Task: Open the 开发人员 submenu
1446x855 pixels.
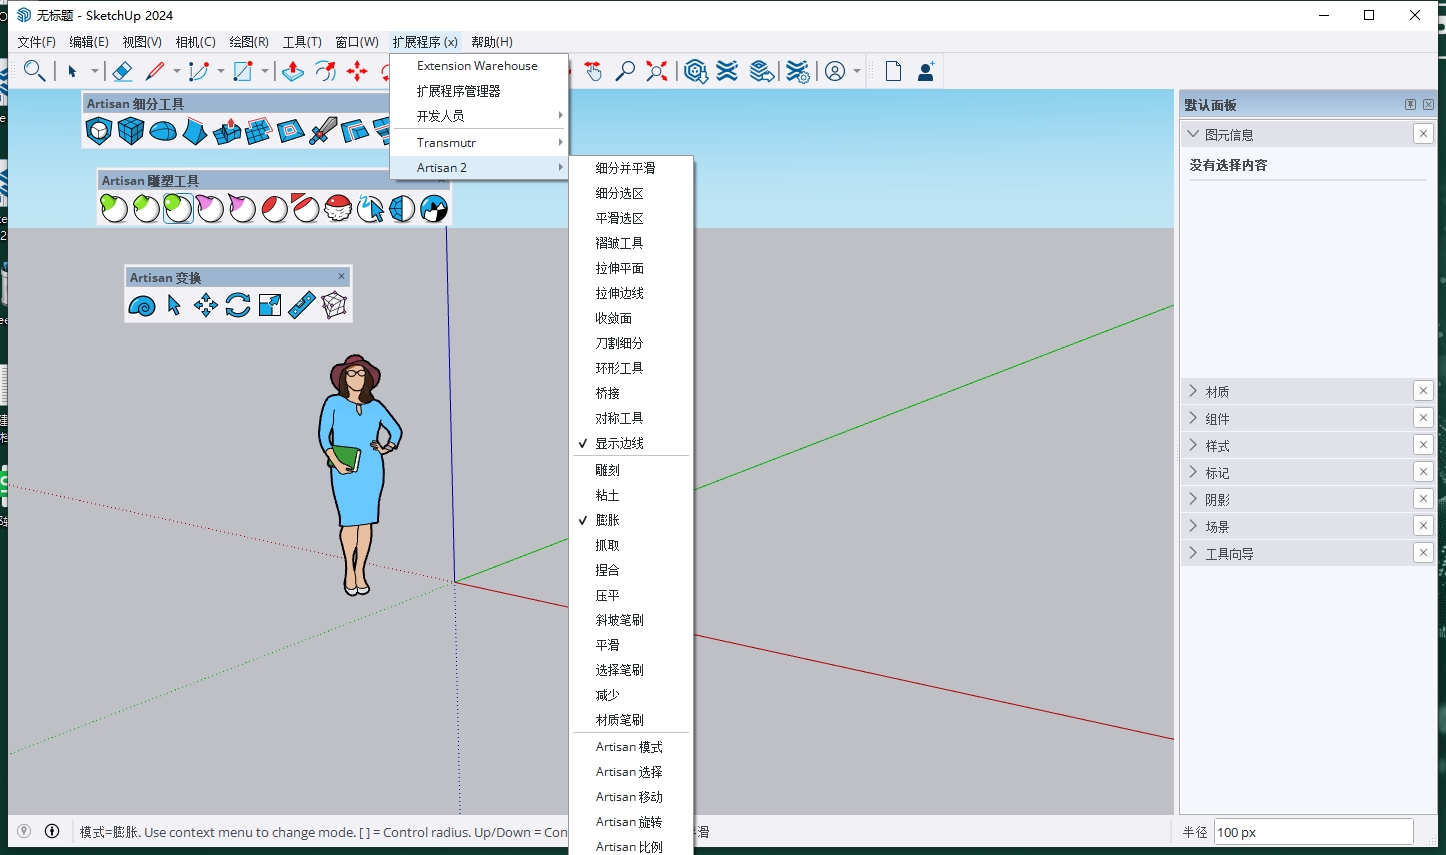Action: 479,116
